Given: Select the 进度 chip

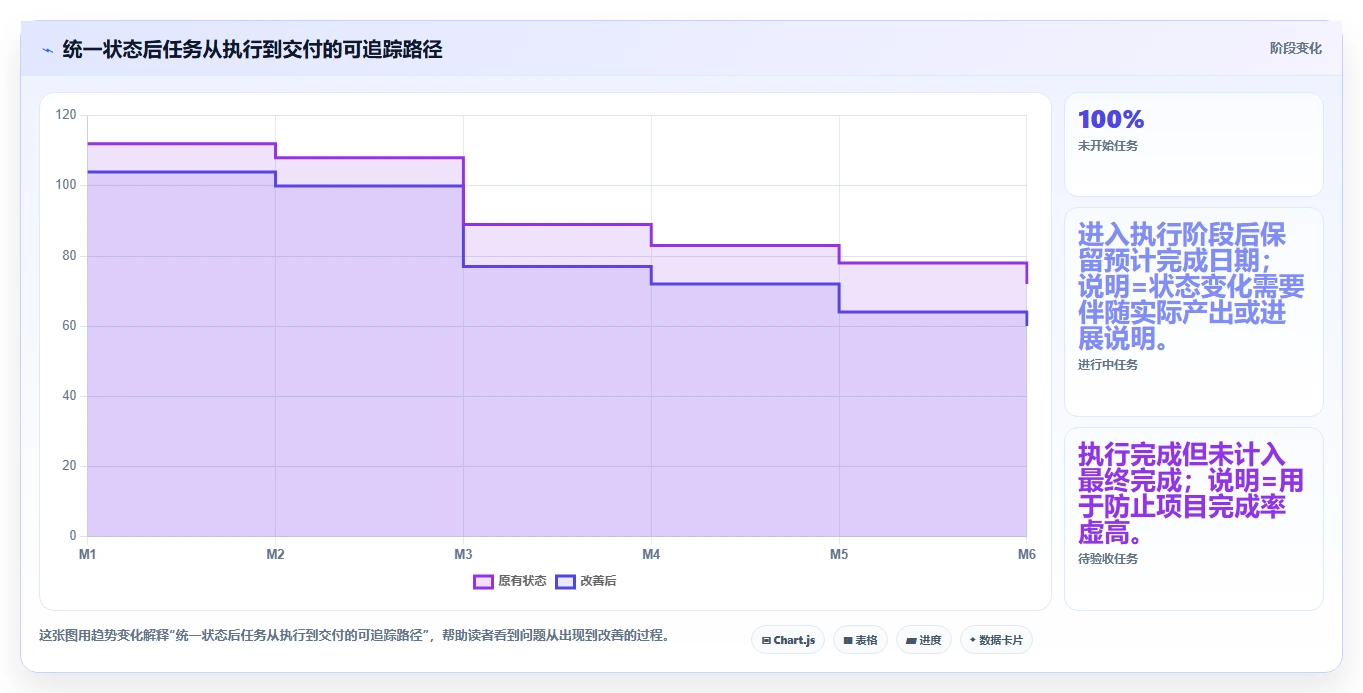Looking at the screenshot, I should click(x=923, y=640).
